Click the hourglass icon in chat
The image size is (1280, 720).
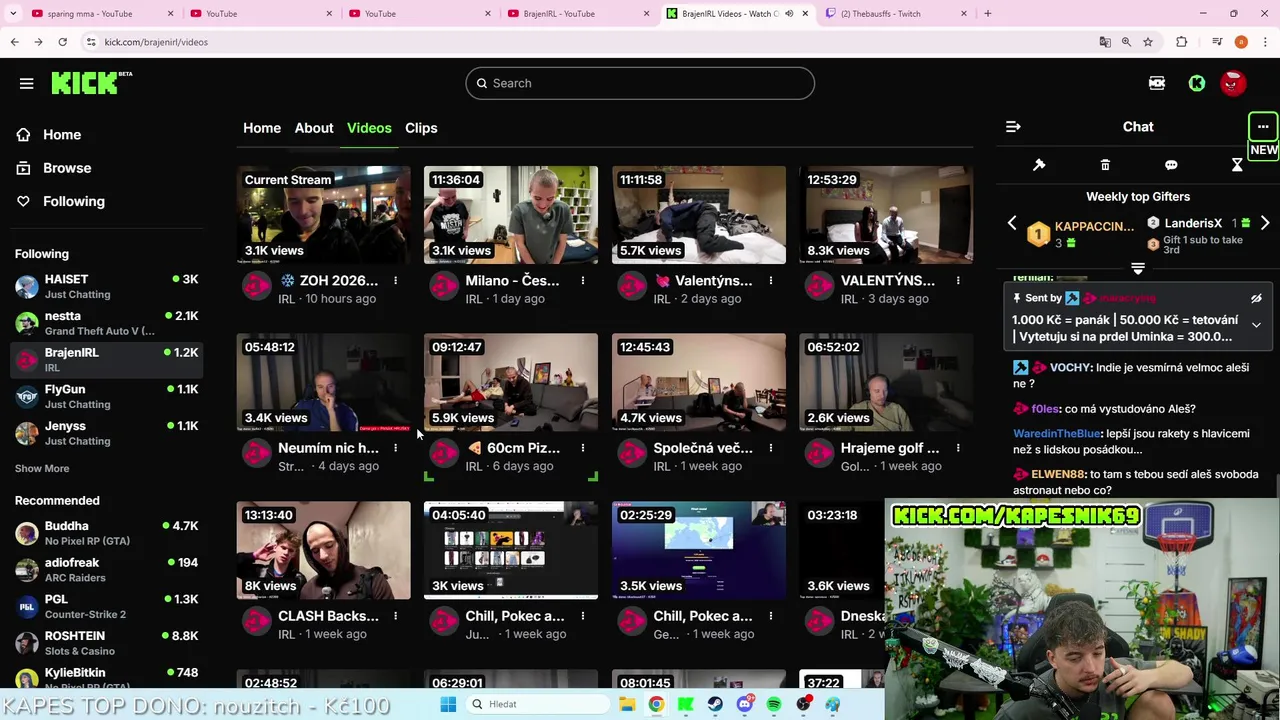point(1237,165)
